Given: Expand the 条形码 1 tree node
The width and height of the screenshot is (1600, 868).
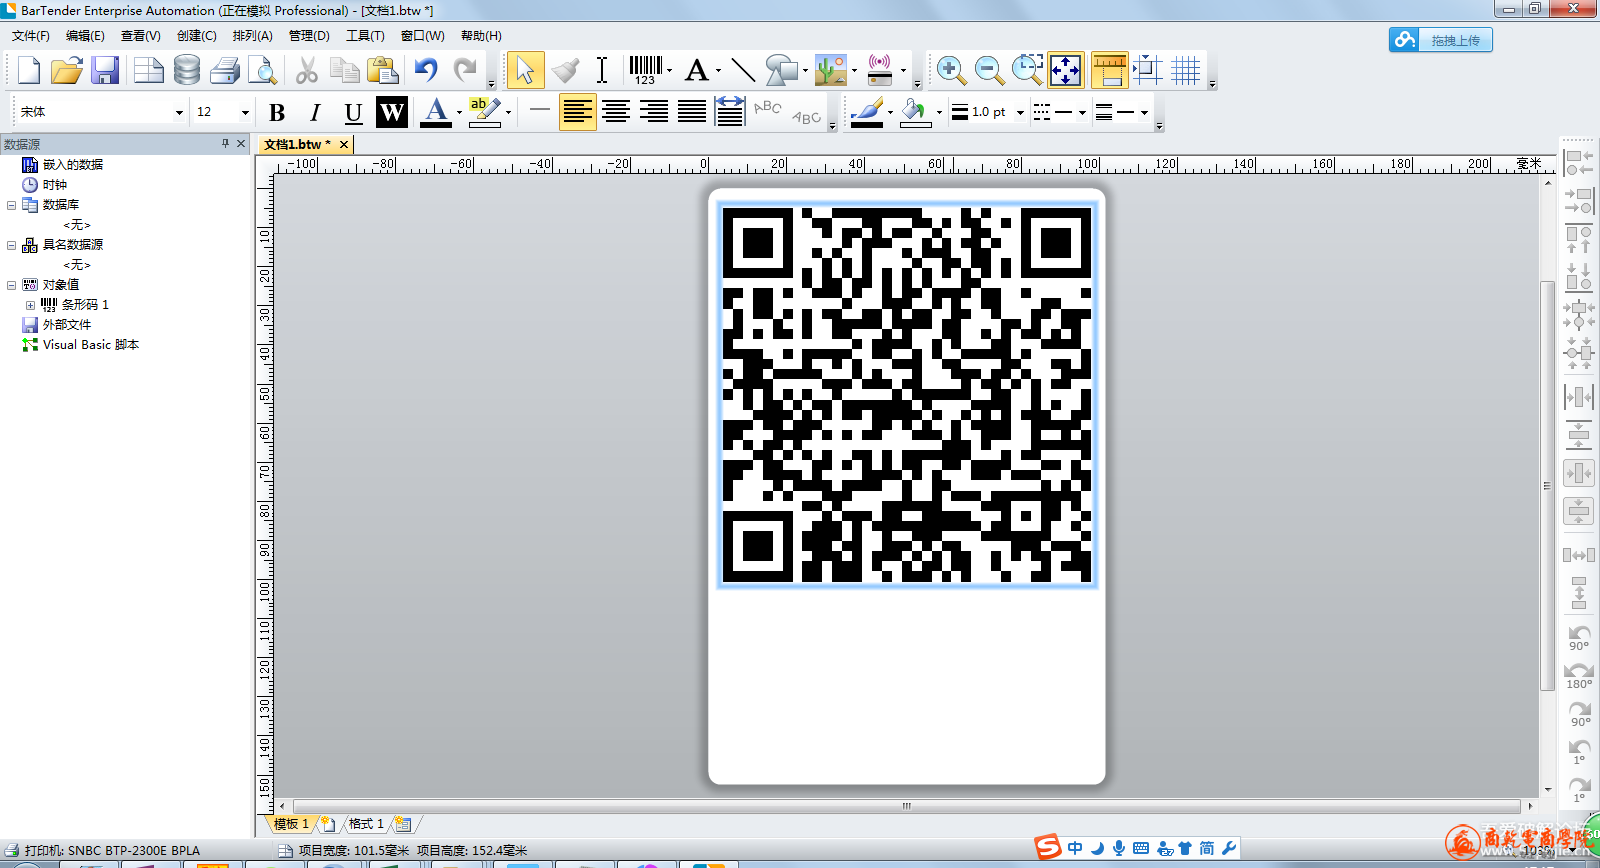Looking at the screenshot, I should (30, 305).
